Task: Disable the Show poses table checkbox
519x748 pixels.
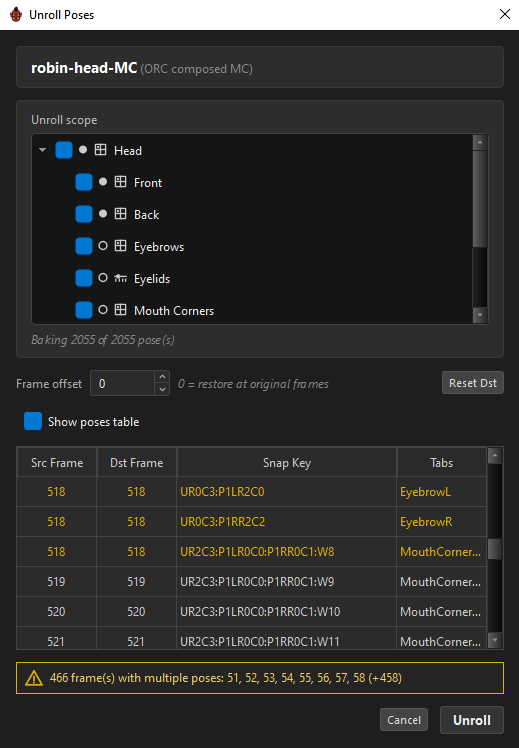Action: coord(33,421)
